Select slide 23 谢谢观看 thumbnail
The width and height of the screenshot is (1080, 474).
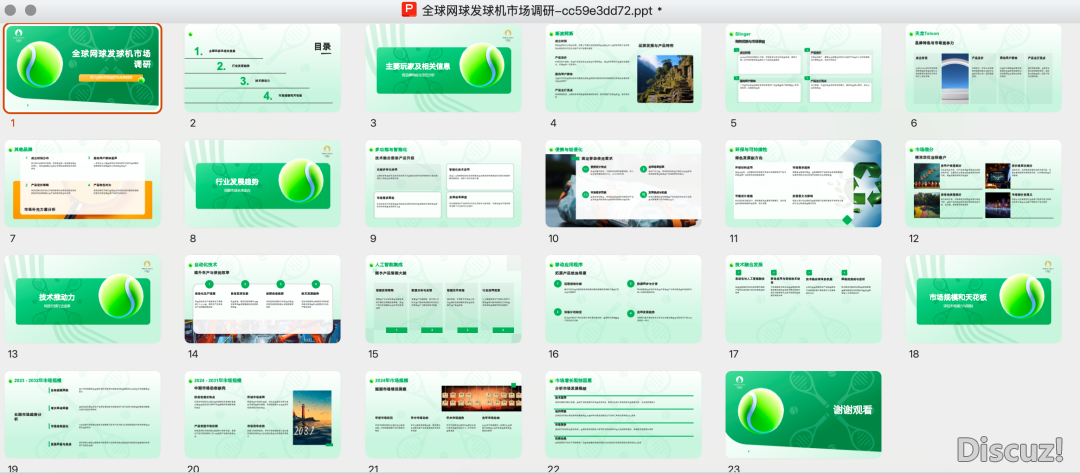[803, 415]
